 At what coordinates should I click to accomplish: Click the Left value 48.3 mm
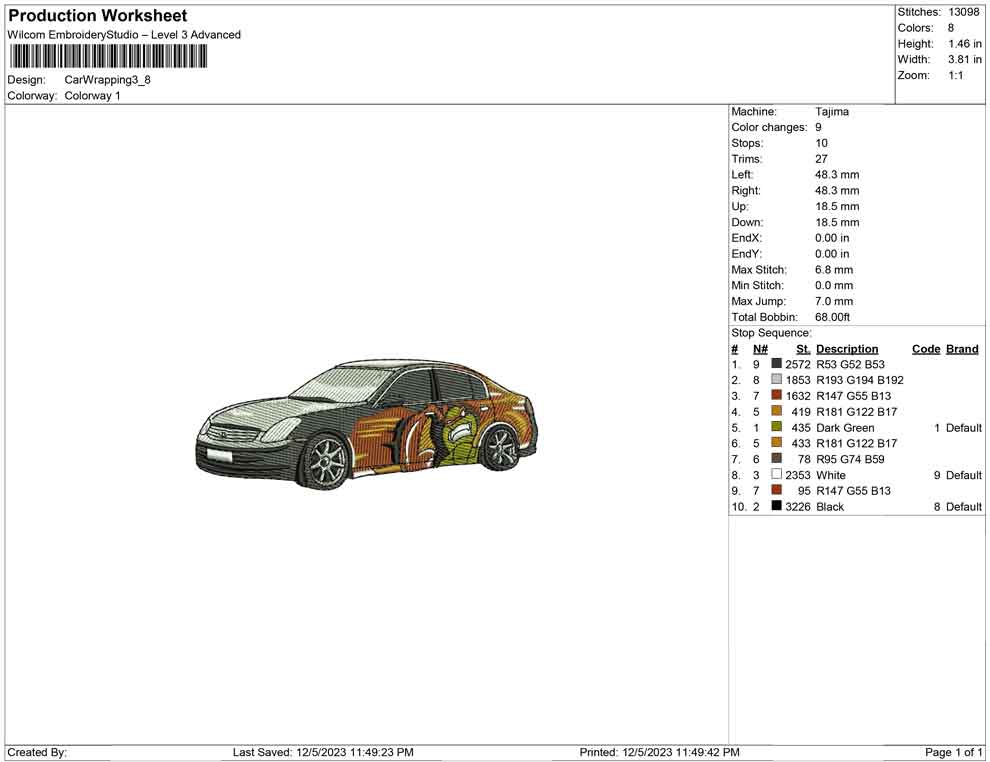[x=837, y=175]
